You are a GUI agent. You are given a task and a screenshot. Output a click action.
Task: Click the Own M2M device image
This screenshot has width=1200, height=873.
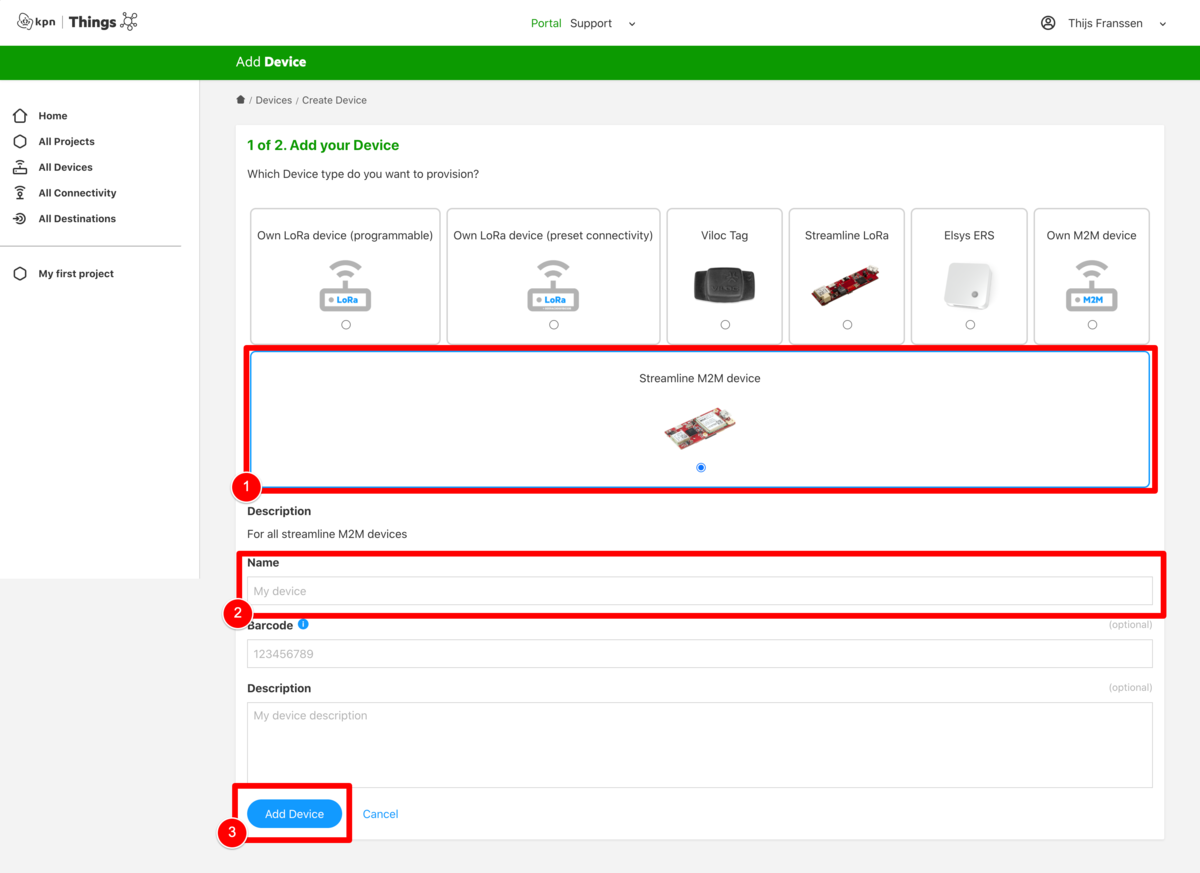[x=1092, y=286]
